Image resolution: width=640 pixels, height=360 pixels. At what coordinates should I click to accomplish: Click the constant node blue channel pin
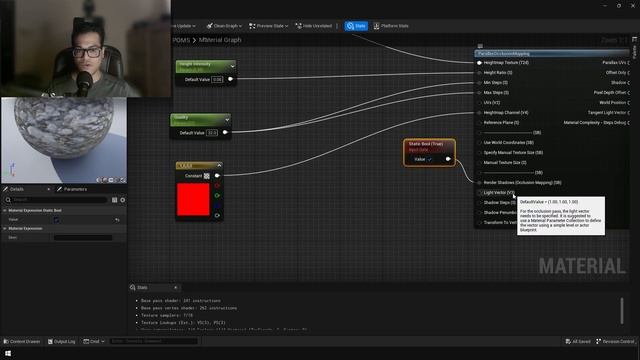217,205
